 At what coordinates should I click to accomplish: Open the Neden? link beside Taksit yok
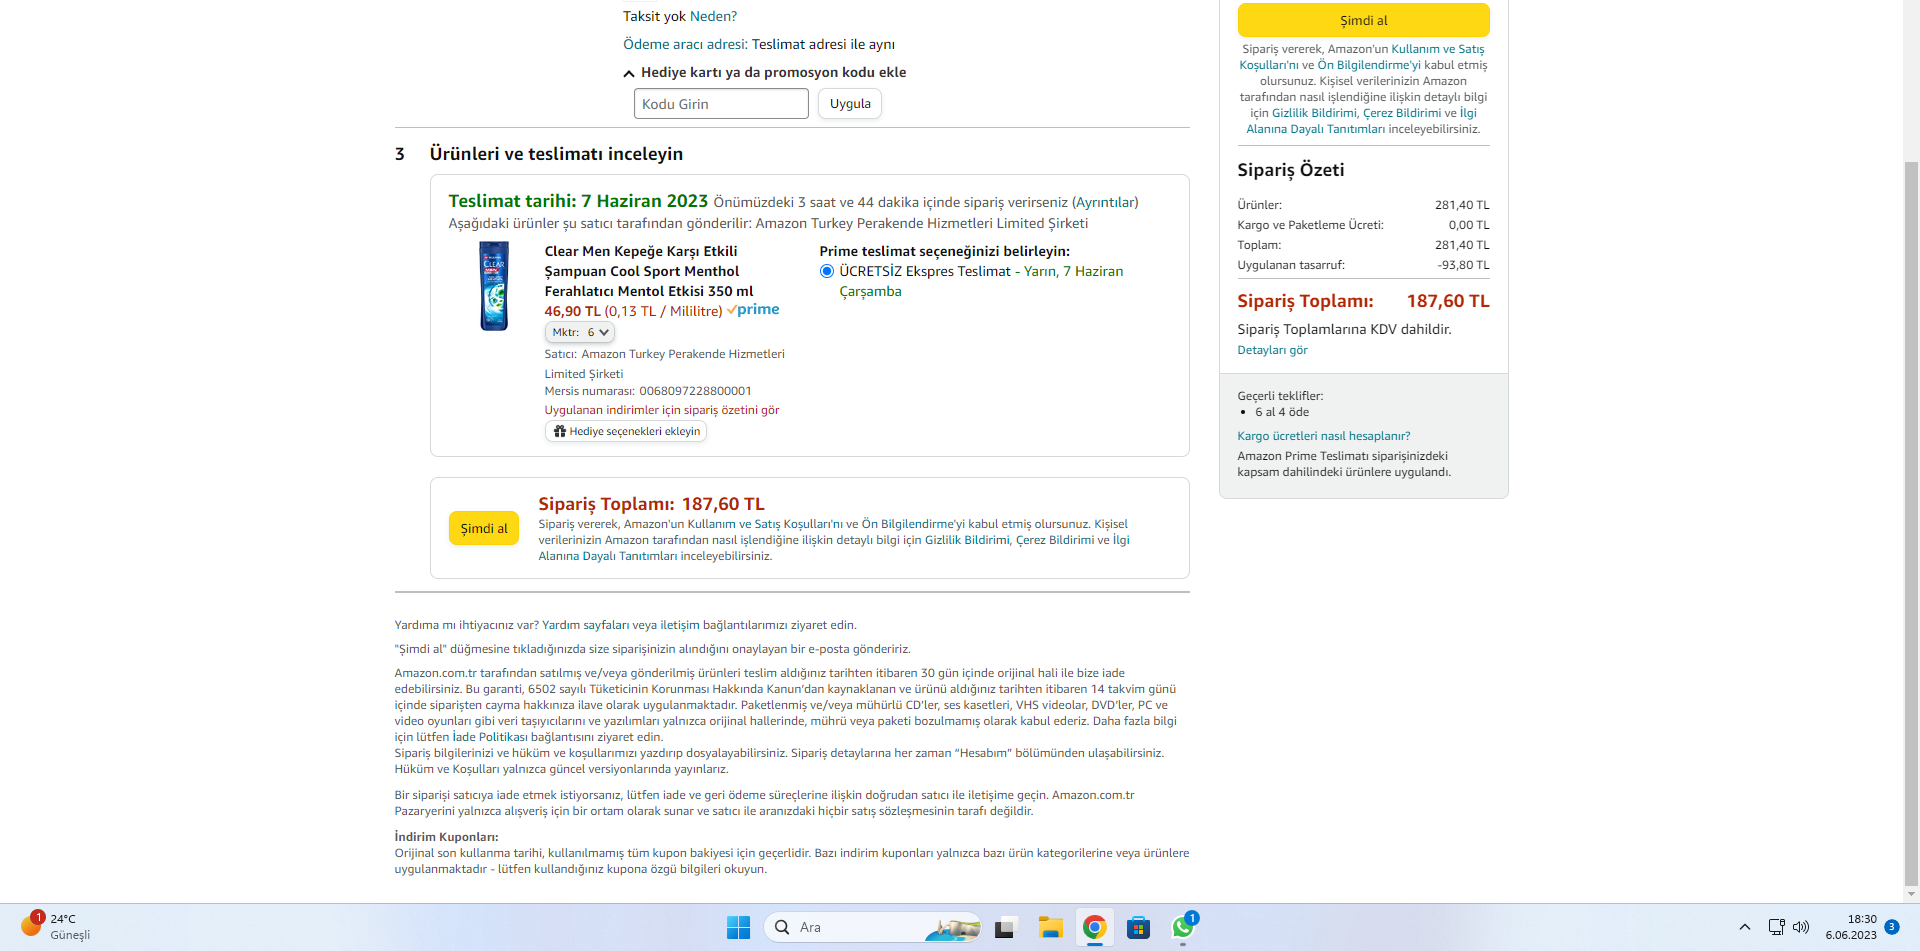[713, 16]
